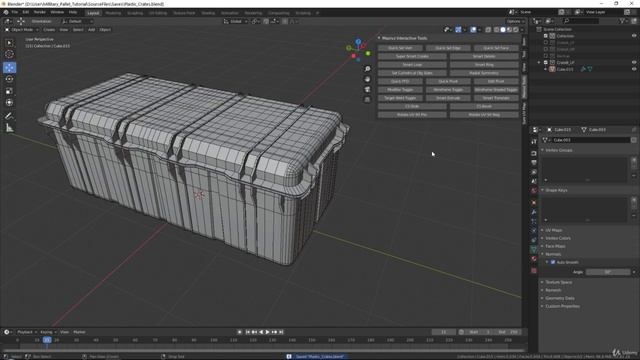640x360 pixels.
Task: Open the viewport Add menu
Action: tap(91, 30)
